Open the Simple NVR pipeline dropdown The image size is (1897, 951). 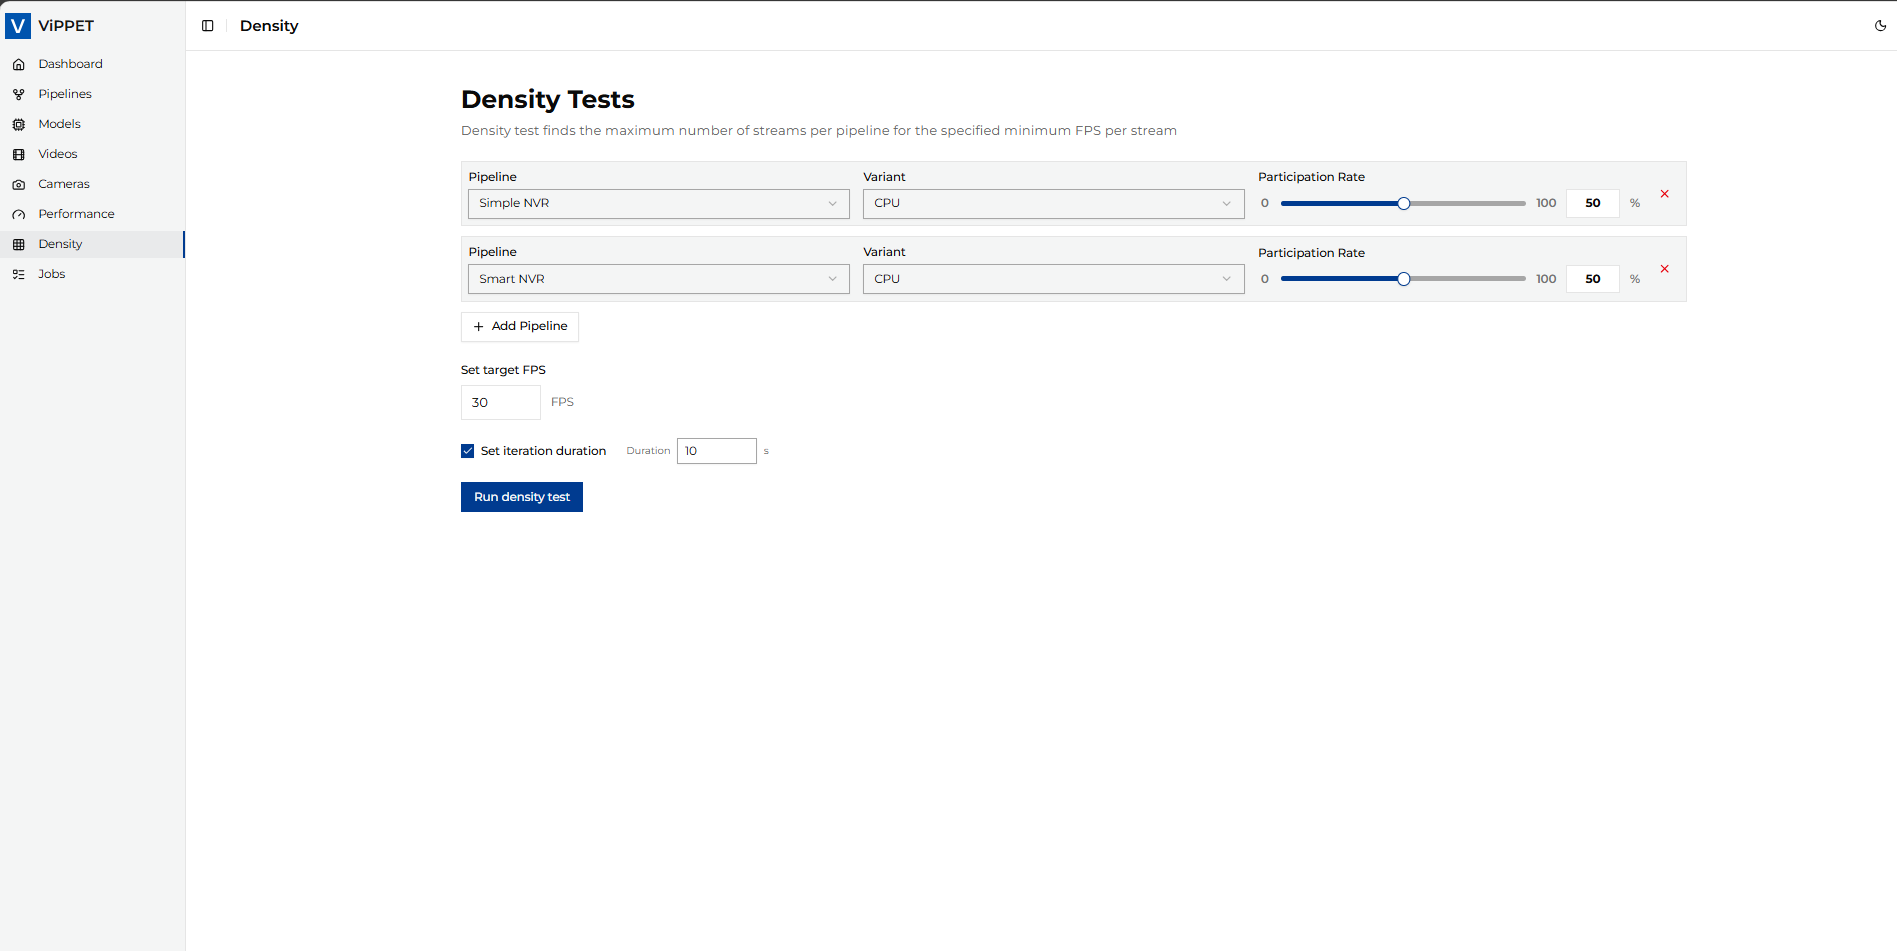pyautogui.click(x=658, y=204)
